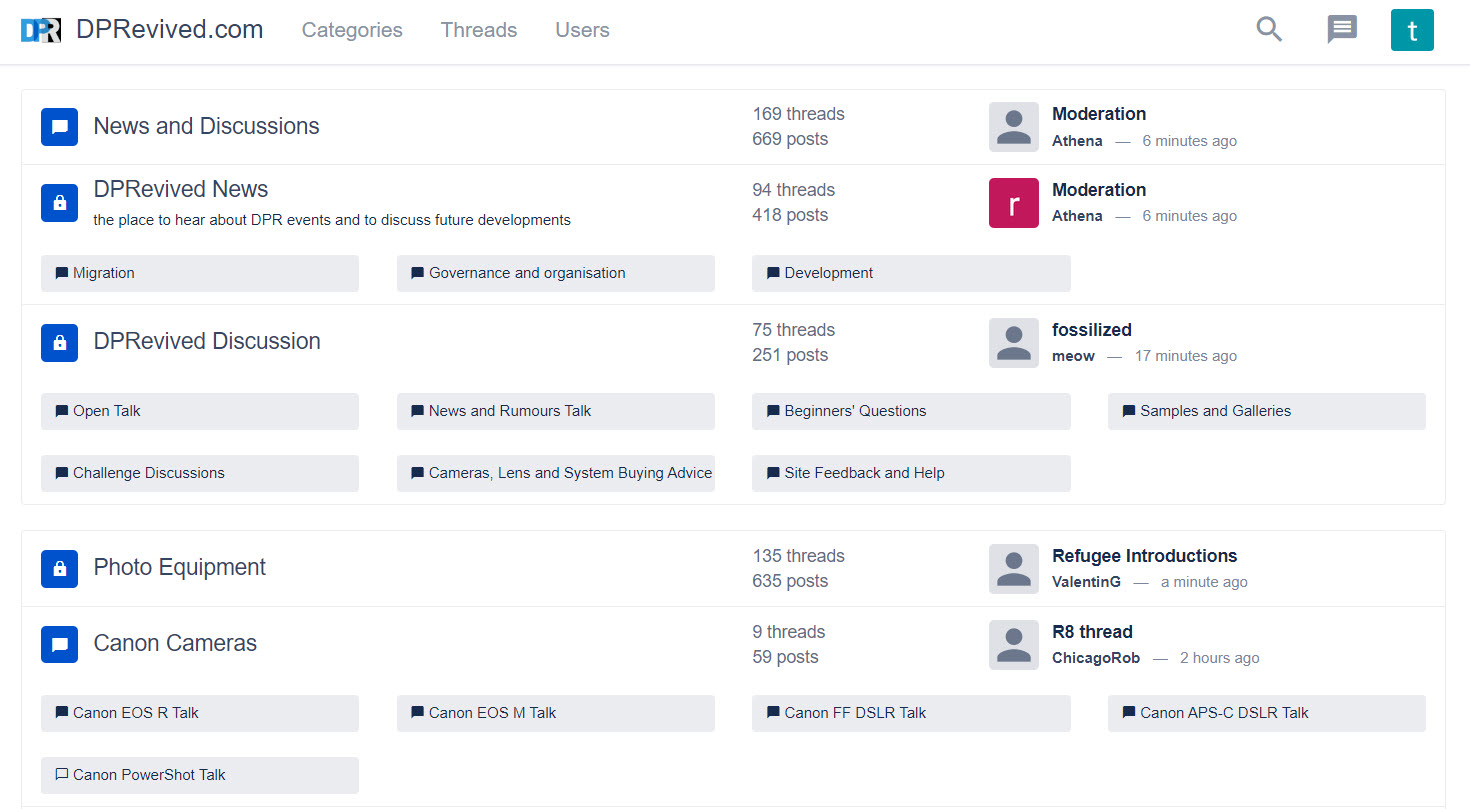Open the Open Talk subforum

(x=200, y=411)
